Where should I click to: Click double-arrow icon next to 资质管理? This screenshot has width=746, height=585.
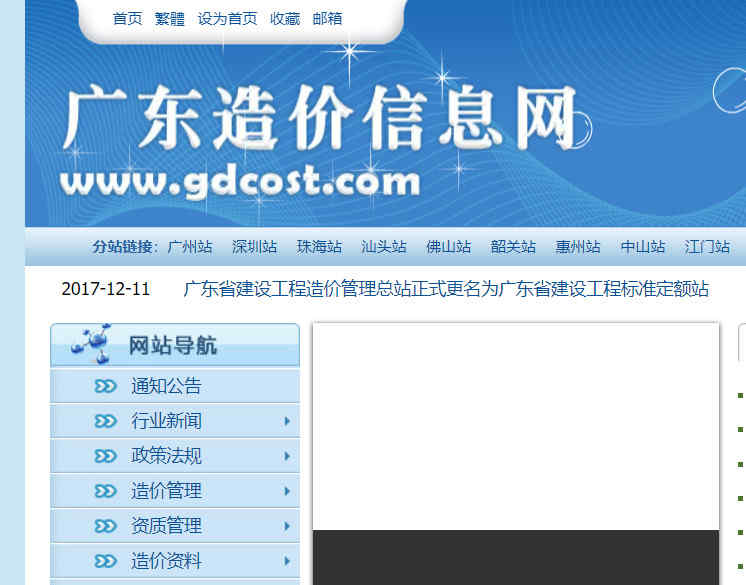[x=105, y=526]
